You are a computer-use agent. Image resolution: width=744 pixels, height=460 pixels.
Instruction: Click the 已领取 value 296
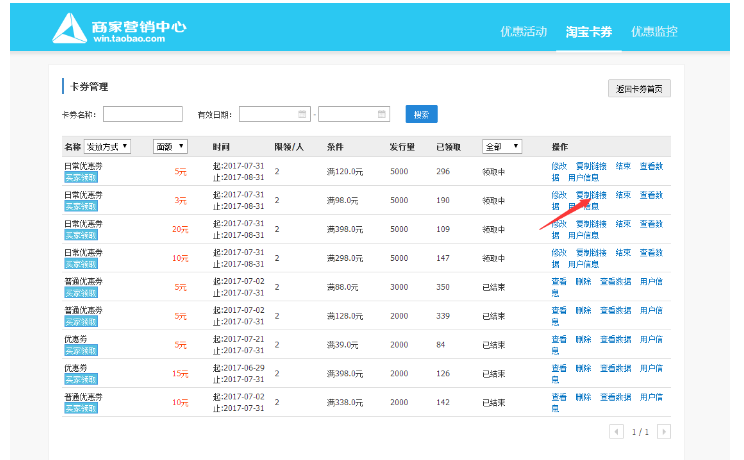(443, 172)
